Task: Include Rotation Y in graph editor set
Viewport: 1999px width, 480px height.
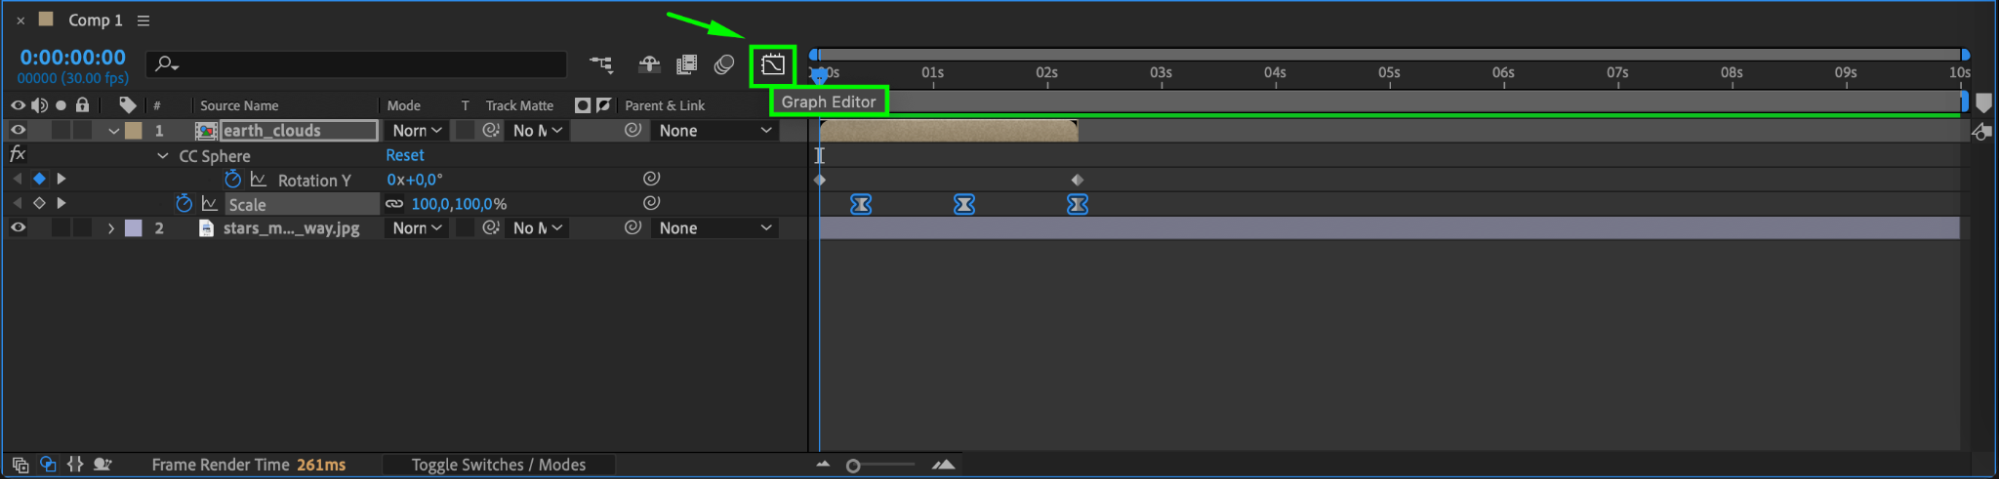Action: click(259, 179)
